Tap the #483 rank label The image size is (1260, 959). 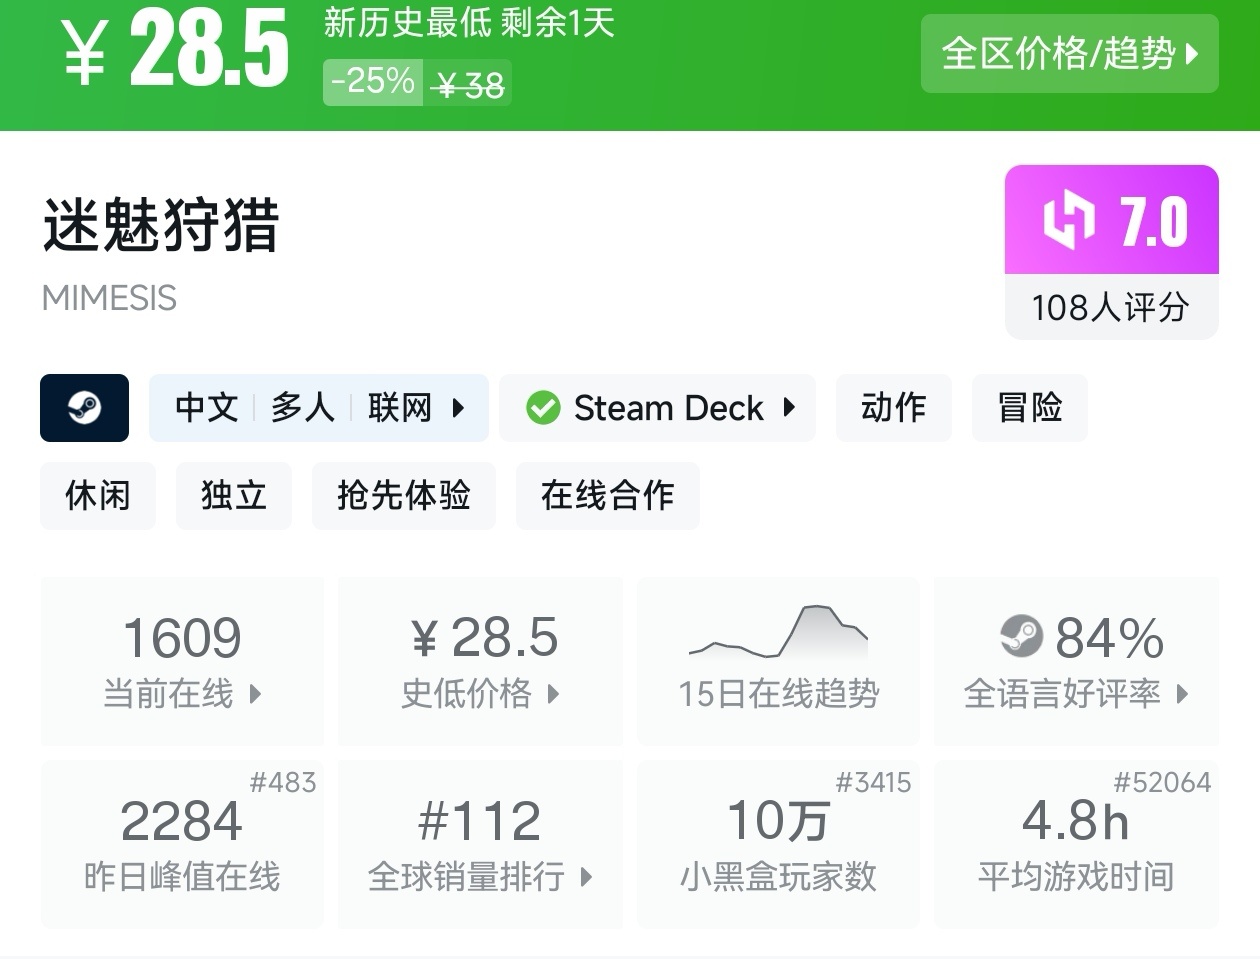[x=283, y=782]
